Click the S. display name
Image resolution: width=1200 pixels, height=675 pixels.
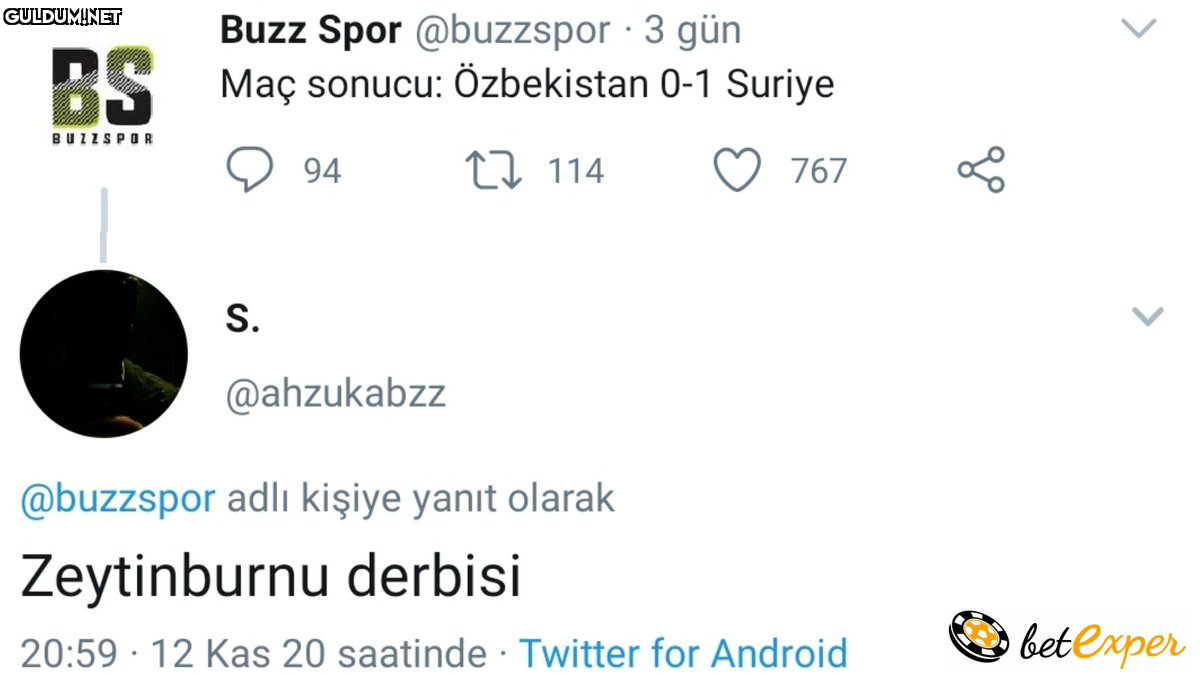(242, 319)
